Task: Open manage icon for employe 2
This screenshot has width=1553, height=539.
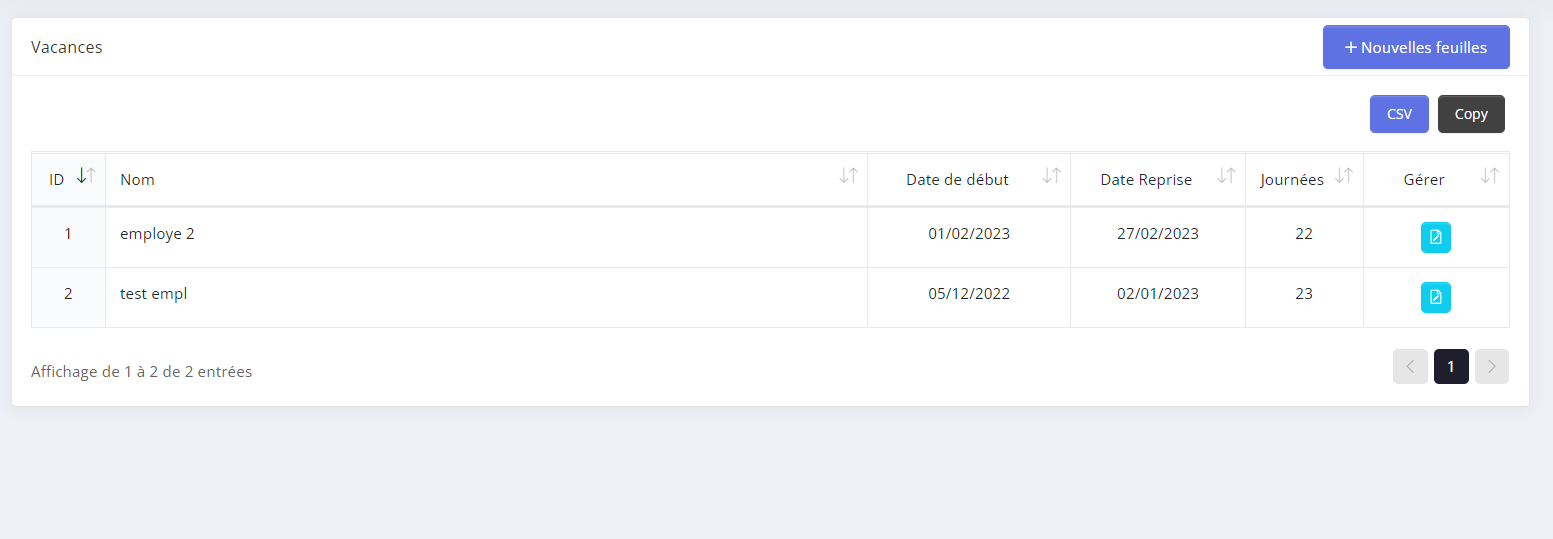Action: [1435, 237]
